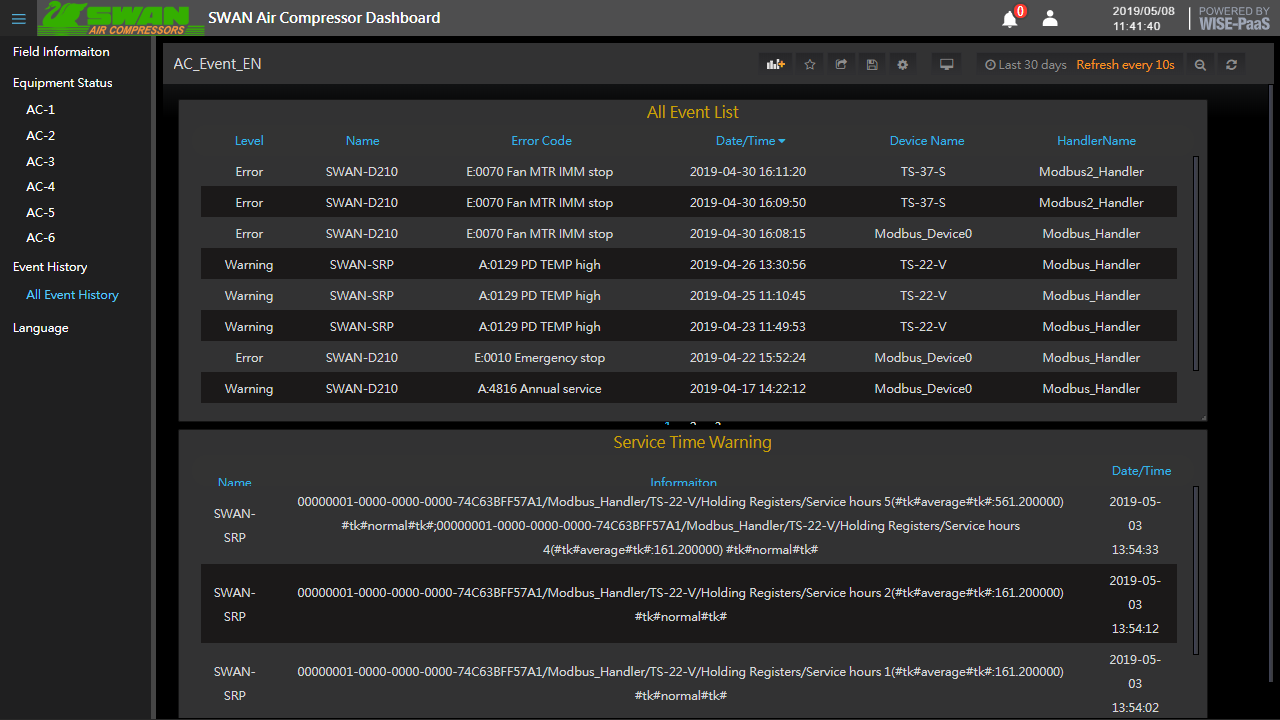Screen dimensions: 1280x720
Task: Click the Add panel chart icon
Action: [x=776, y=64]
